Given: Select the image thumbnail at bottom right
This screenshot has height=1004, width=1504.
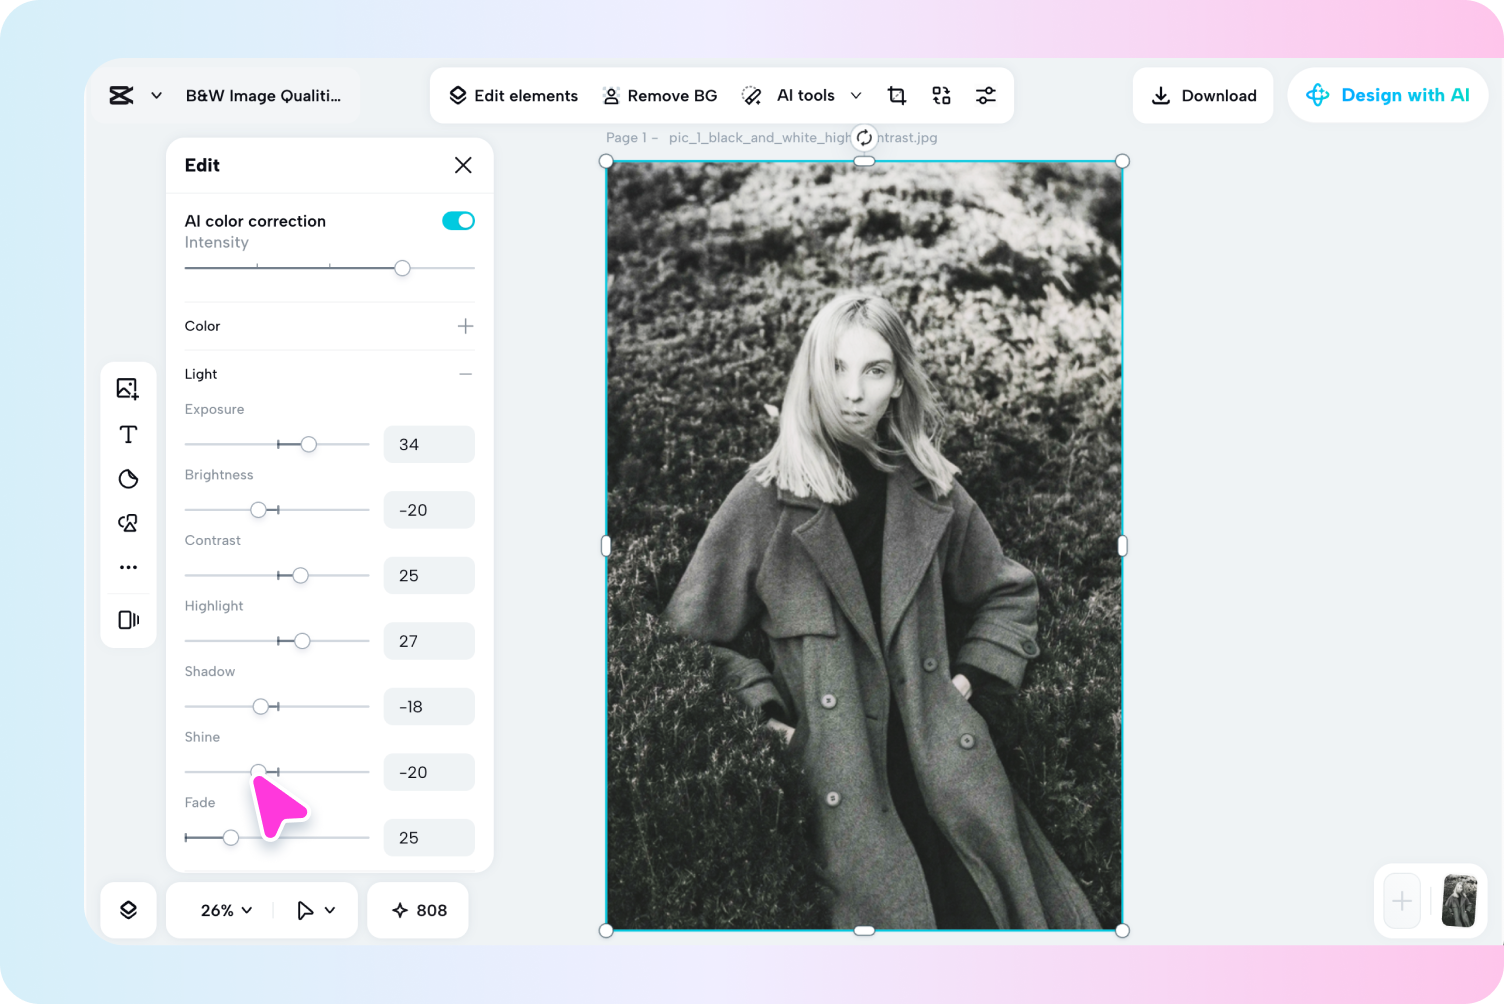Looking at the screenshot, I should tap(1460, 901).
